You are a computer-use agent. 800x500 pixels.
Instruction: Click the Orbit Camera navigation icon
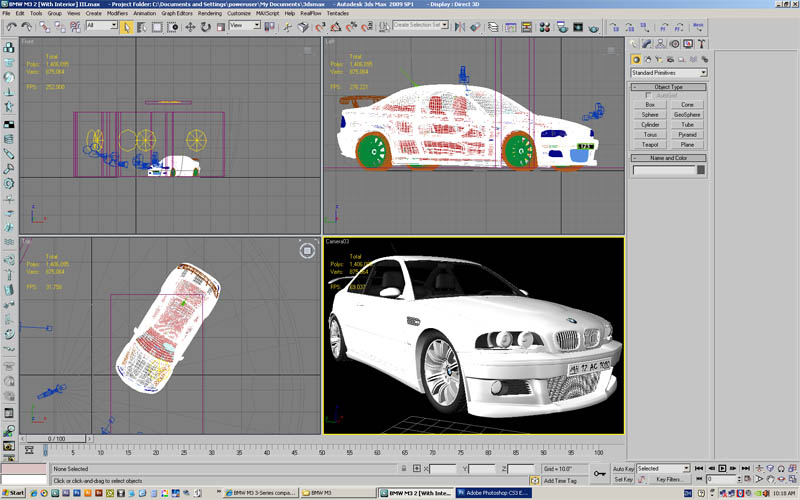coord(781,479)
